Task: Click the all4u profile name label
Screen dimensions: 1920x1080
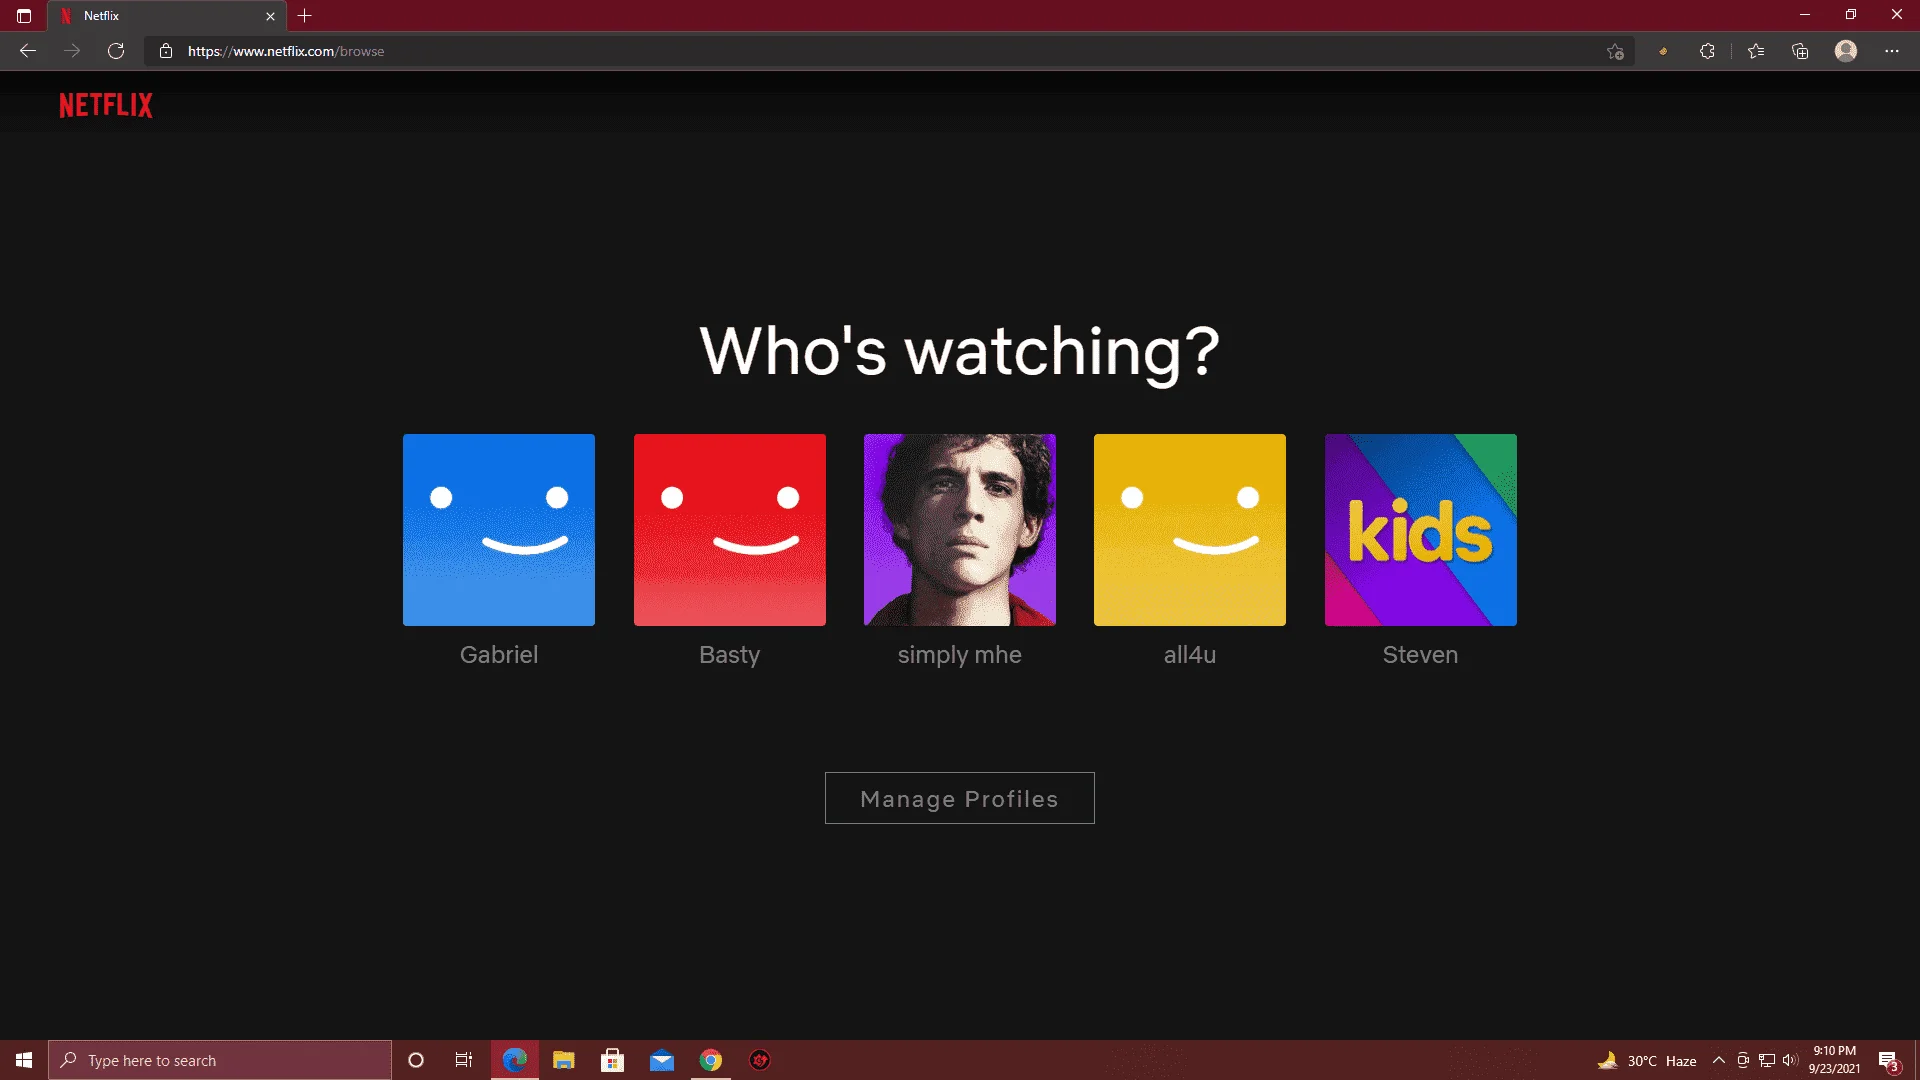Action: [1190, 655]
